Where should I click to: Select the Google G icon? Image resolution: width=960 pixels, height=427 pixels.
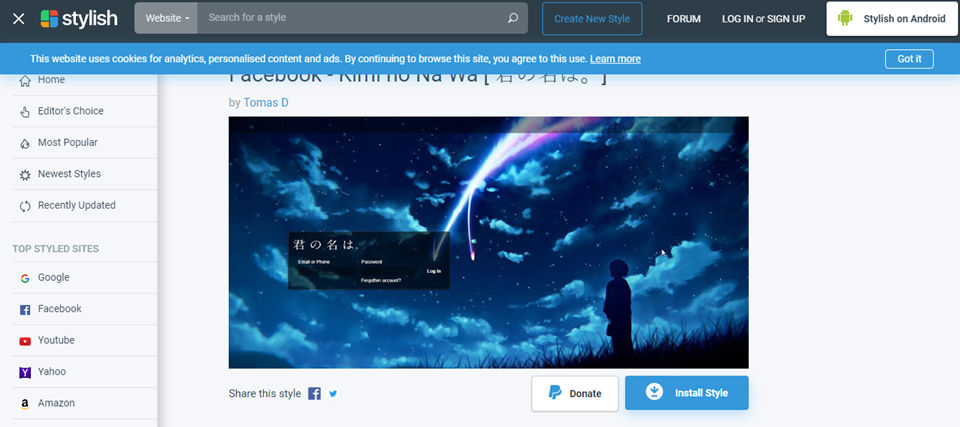(25, 278)
